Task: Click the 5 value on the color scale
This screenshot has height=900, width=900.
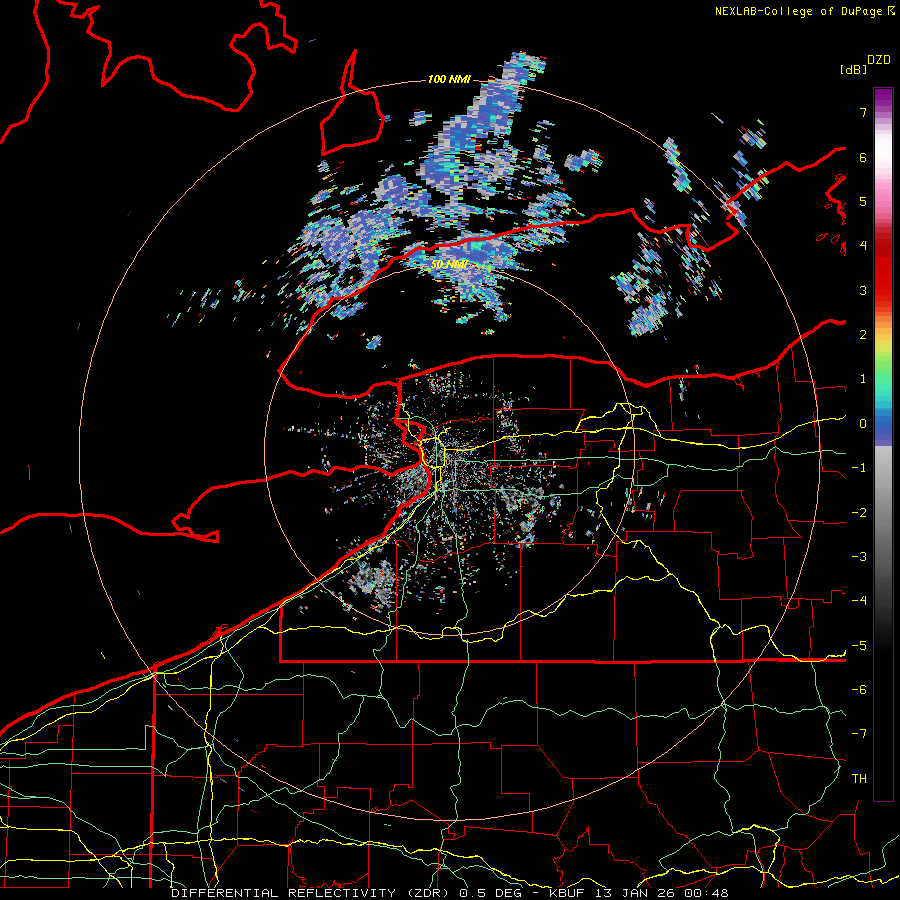Action: point(863,201)
